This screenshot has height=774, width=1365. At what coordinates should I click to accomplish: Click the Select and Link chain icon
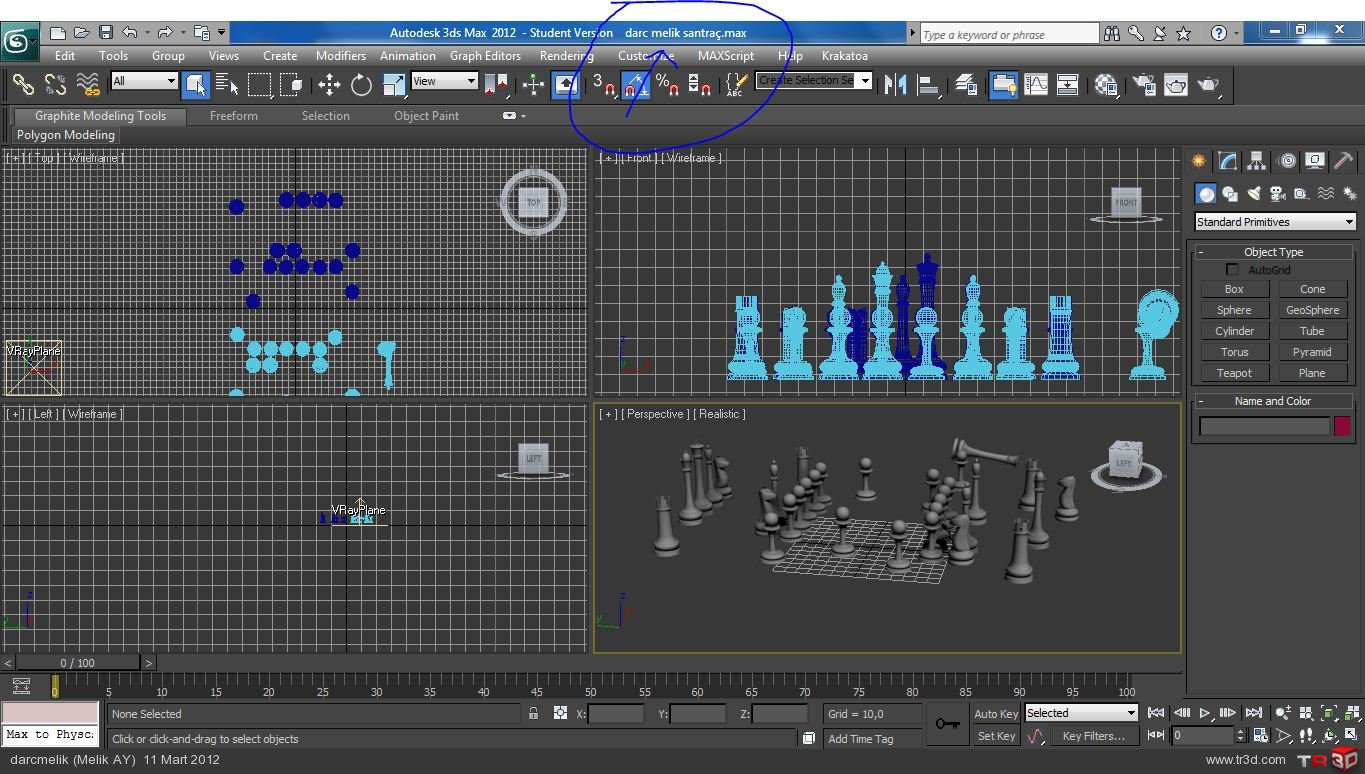click(x=23, y=85)
